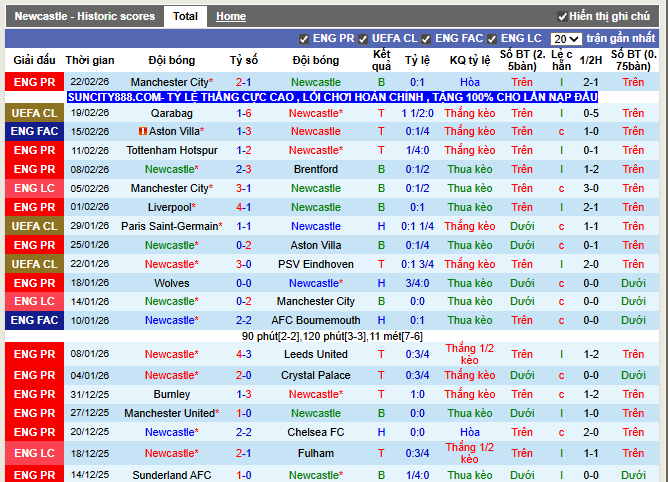Click Manchester United team name
The height and width of the screenshot is (482, 668).
coord(172,413)
